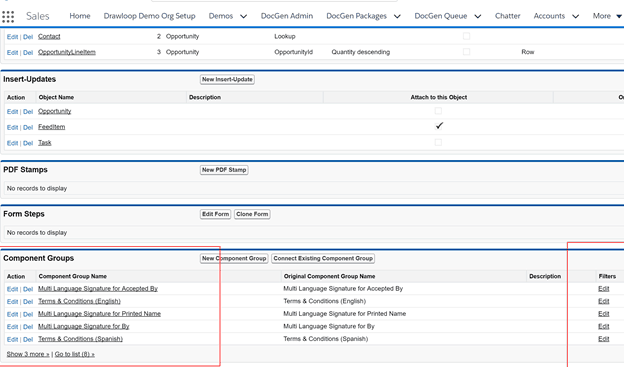Toggle Attach to this Object for Opportunity
This screenshot has height=367, width=624.
pyautogui.click(x=438, y=111)
